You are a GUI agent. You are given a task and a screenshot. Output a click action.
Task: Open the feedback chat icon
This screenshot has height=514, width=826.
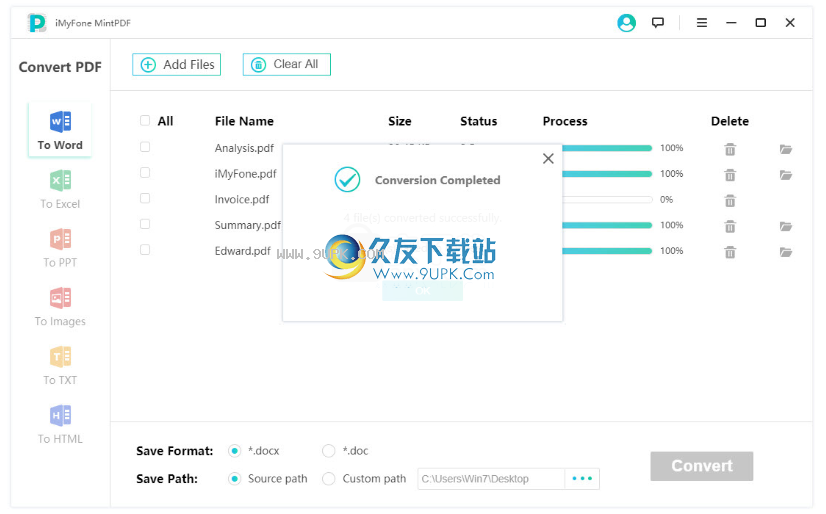(x=657, y=23)
